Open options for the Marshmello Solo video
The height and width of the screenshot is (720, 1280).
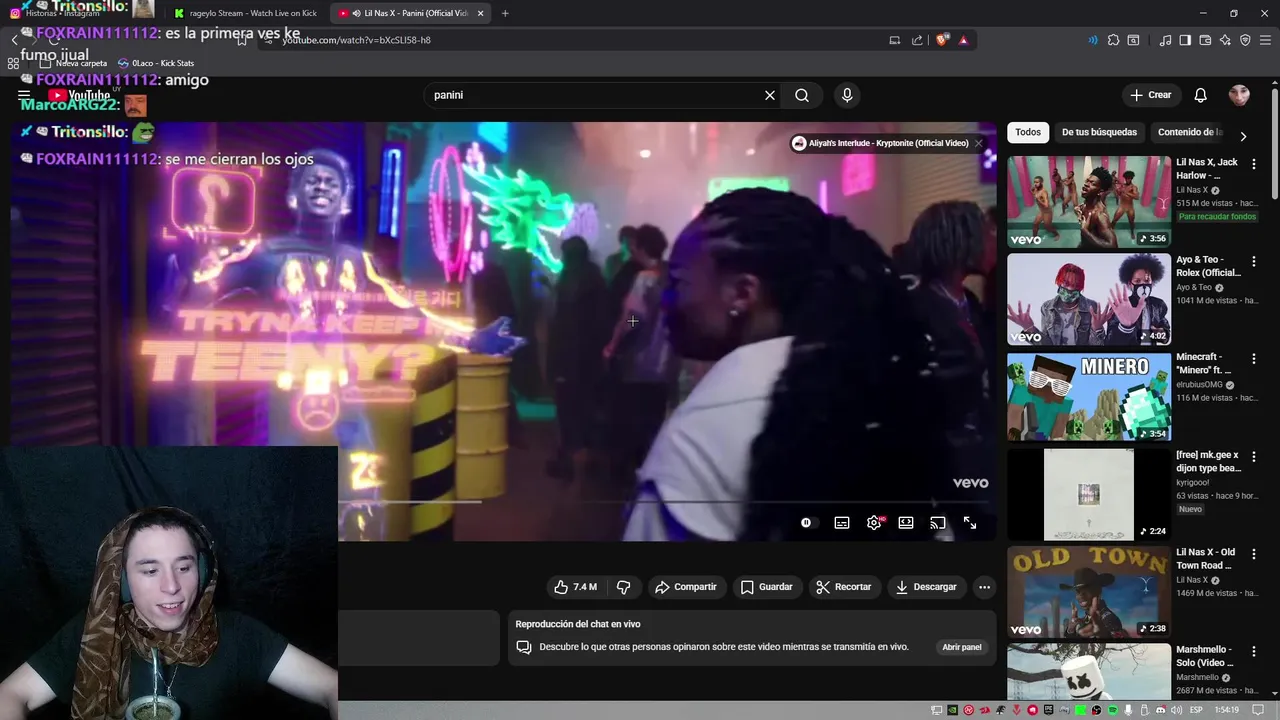pyautogui.click(x=1254, y=651)
